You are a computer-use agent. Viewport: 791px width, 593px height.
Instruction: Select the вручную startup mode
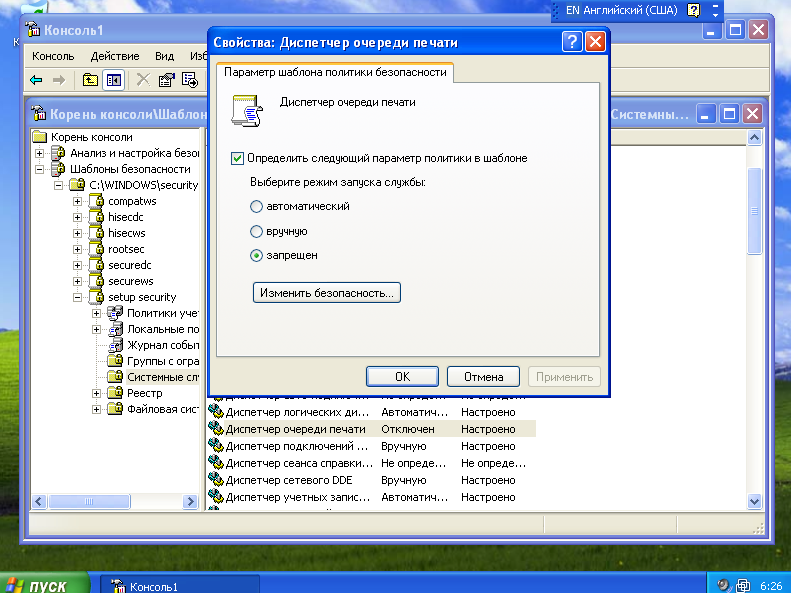256,231
